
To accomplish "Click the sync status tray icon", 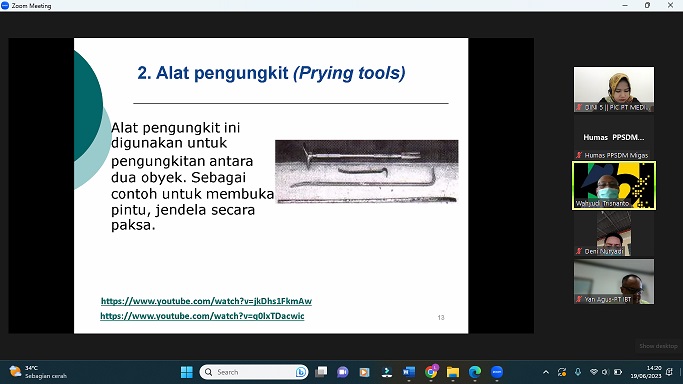I will 562,372.
